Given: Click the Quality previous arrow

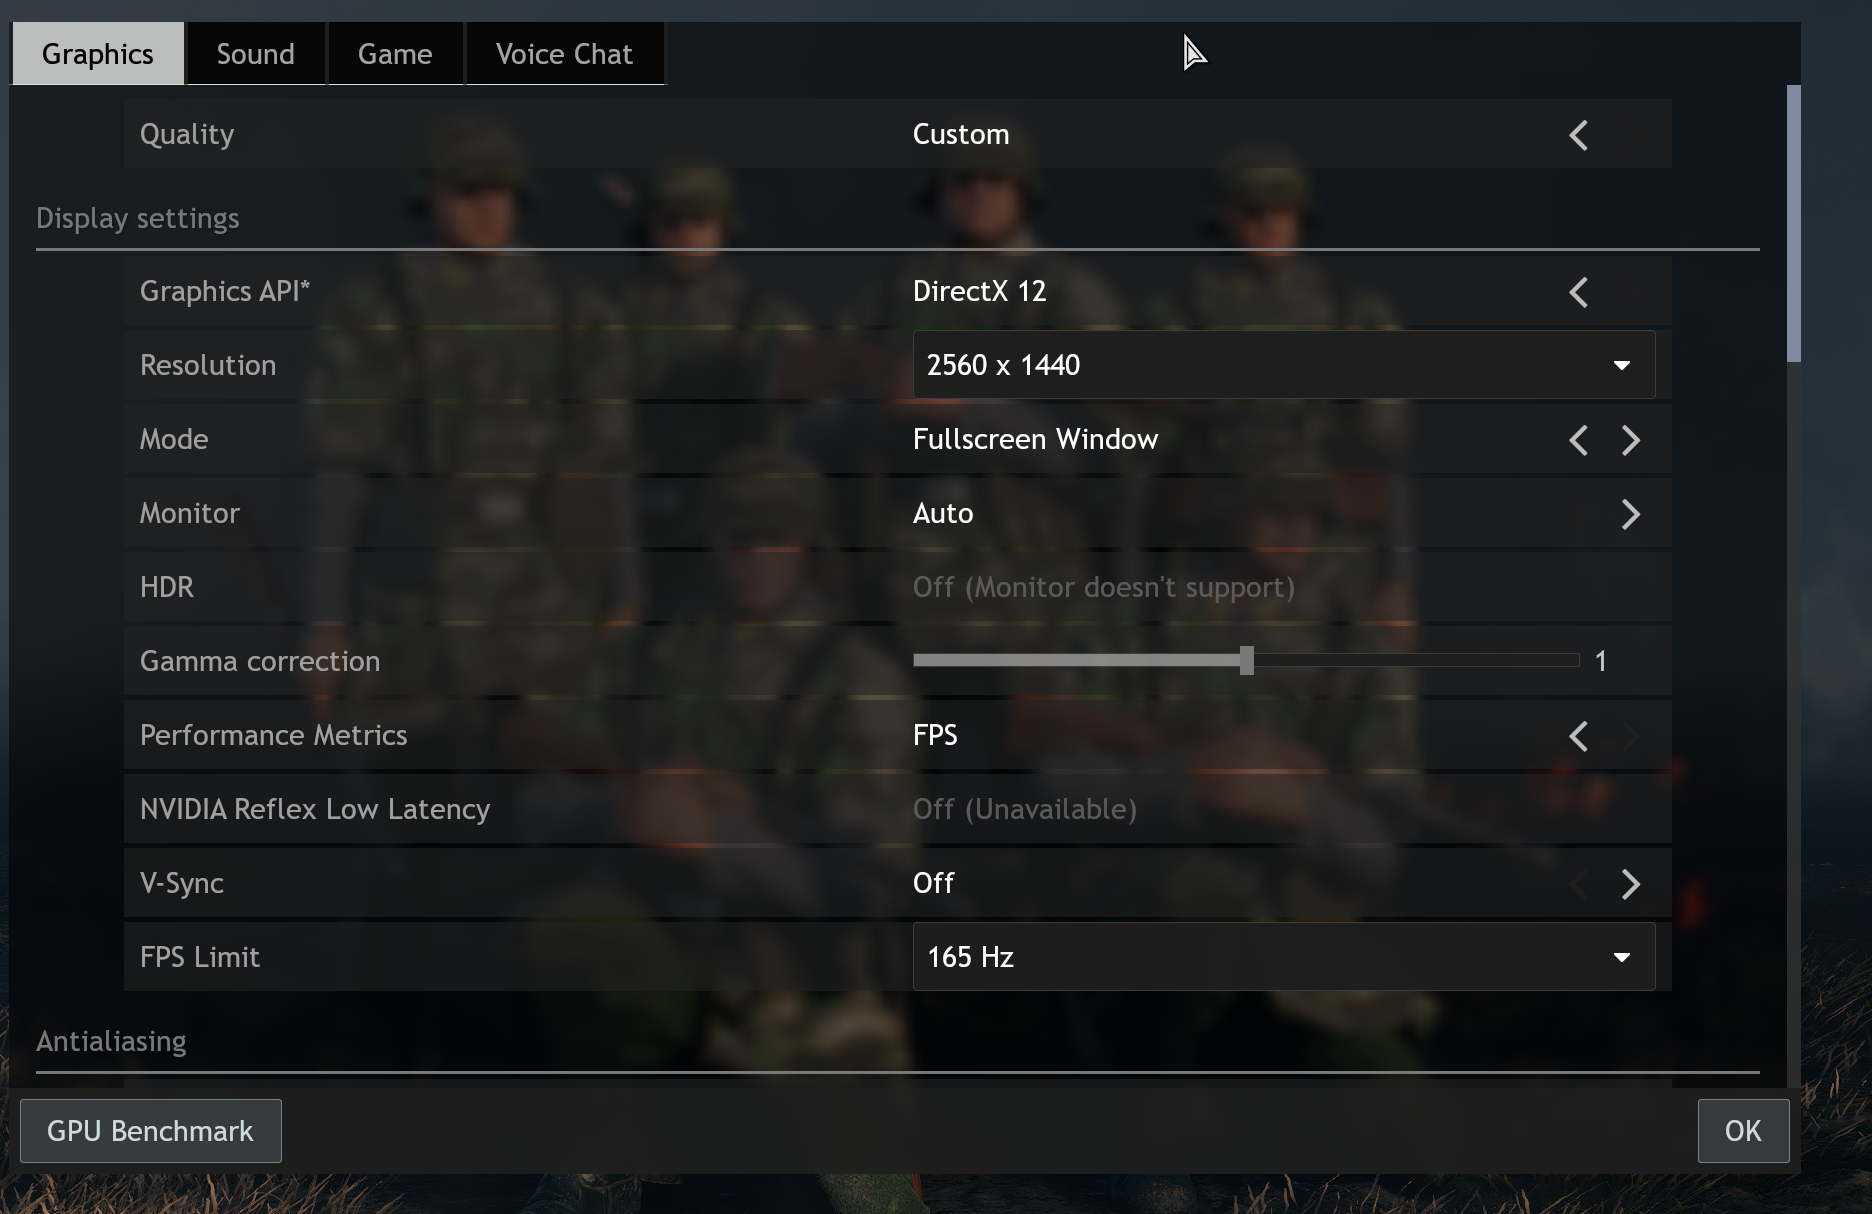Looking at the screenshot, I should (x=1578, y=135).
